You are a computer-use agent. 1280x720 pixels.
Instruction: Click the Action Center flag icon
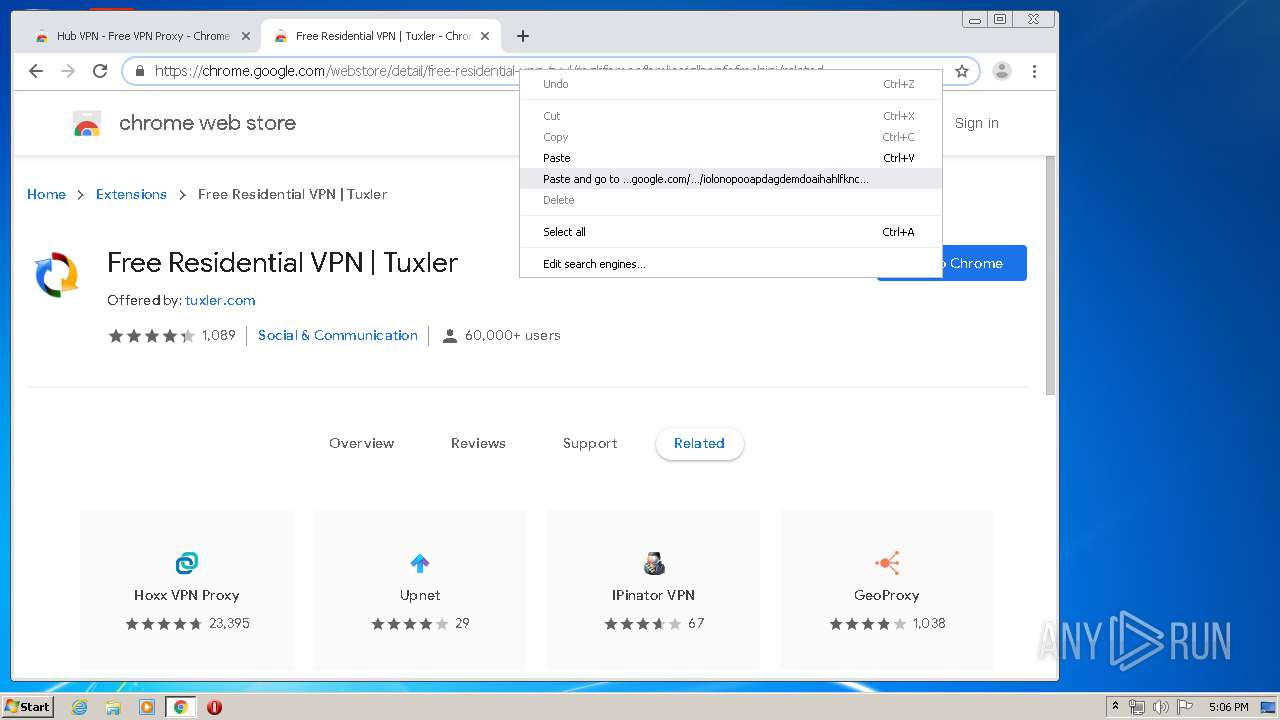[x=1184, y=707]
